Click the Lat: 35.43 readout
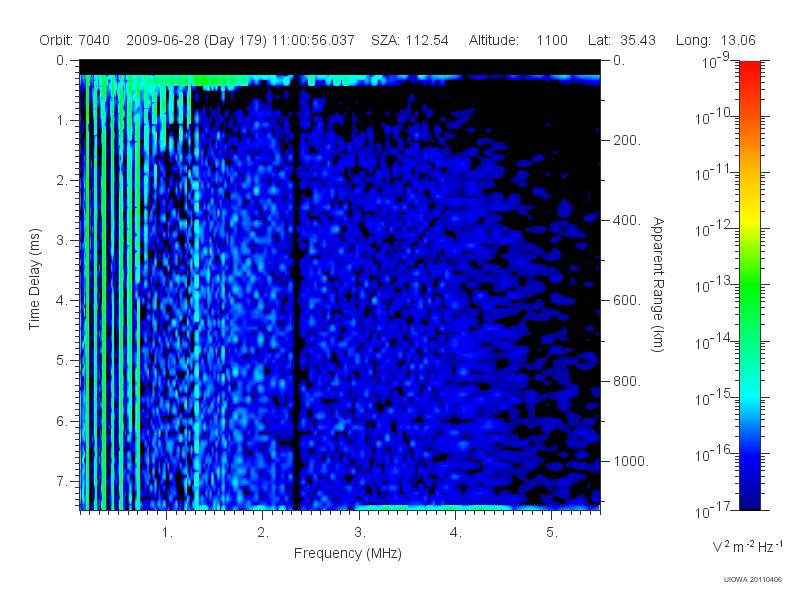 tap(621, 40)
